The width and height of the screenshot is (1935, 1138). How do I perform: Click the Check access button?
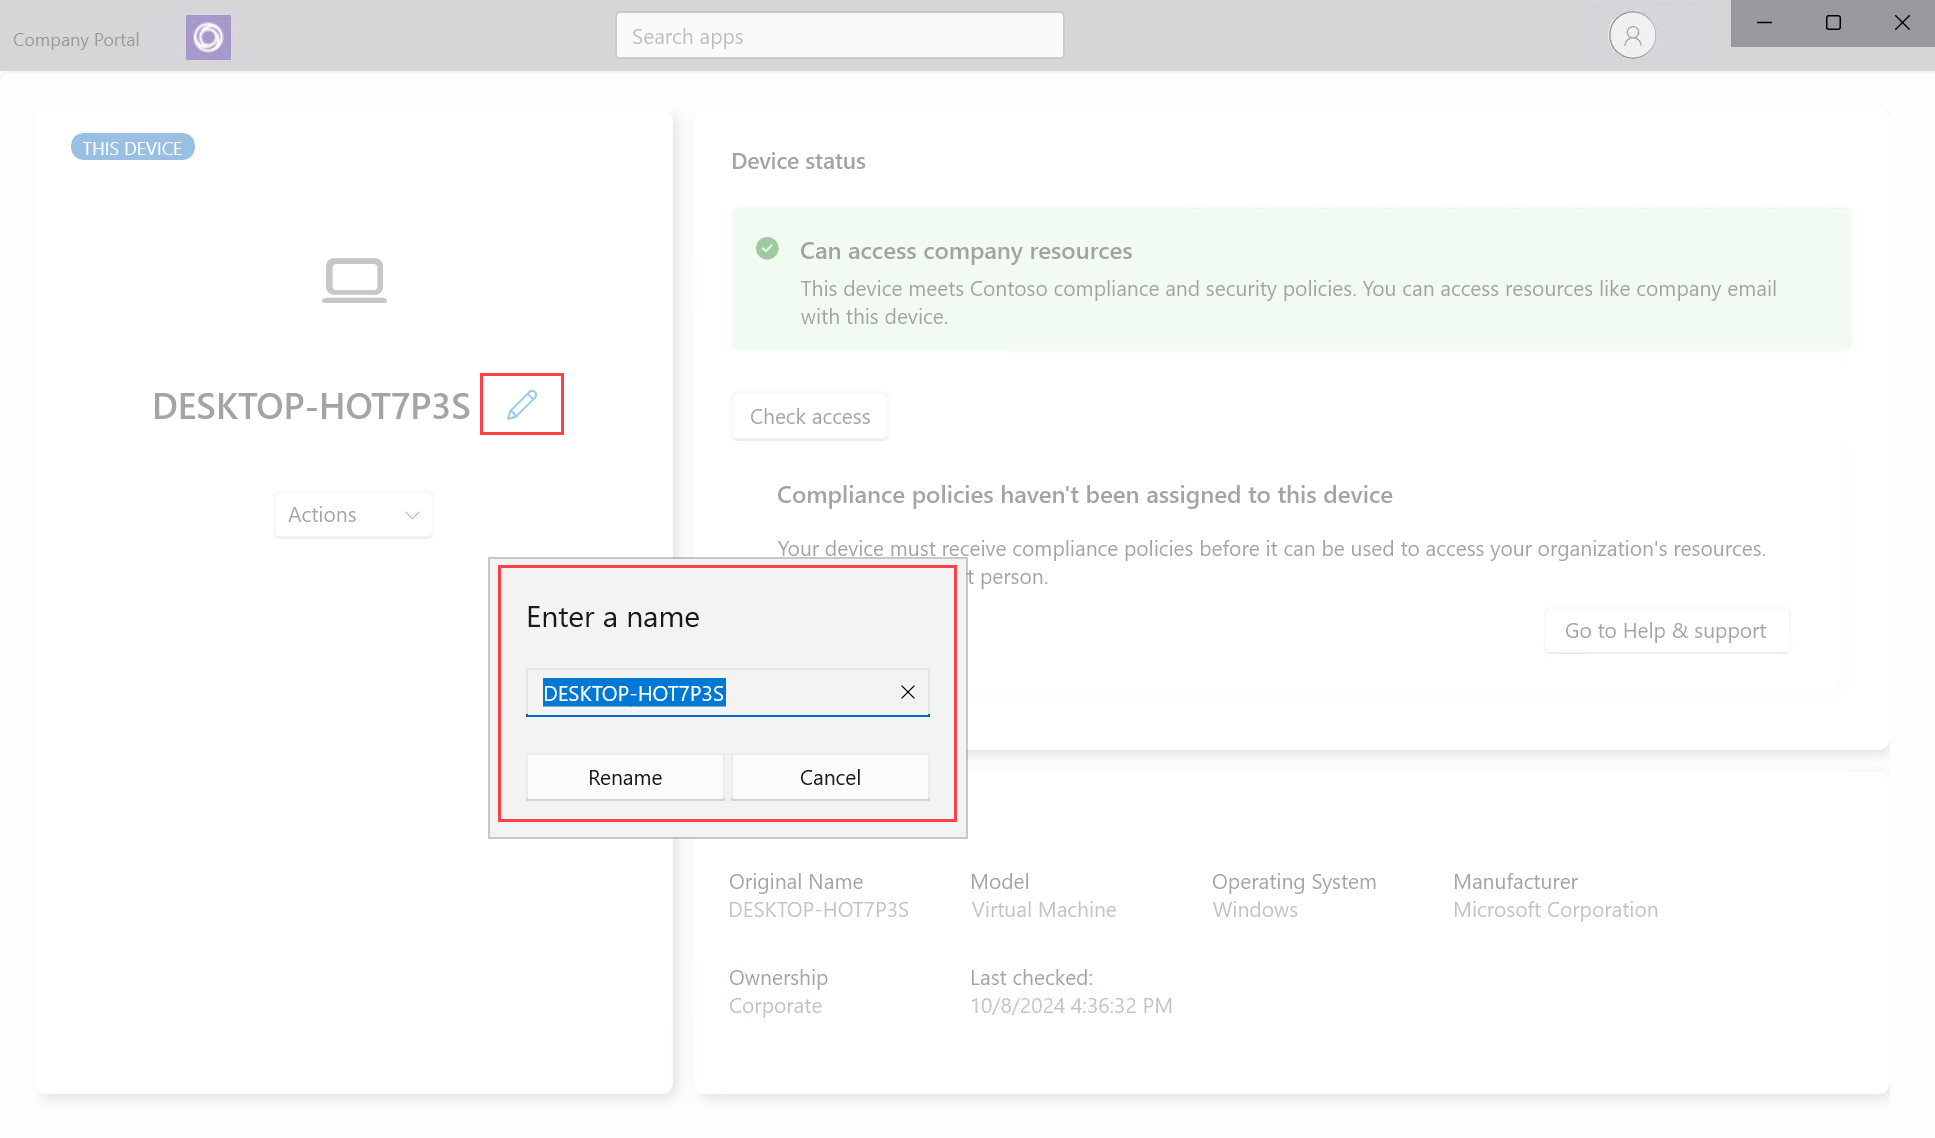pyautogui.click(x=810, y=416)
